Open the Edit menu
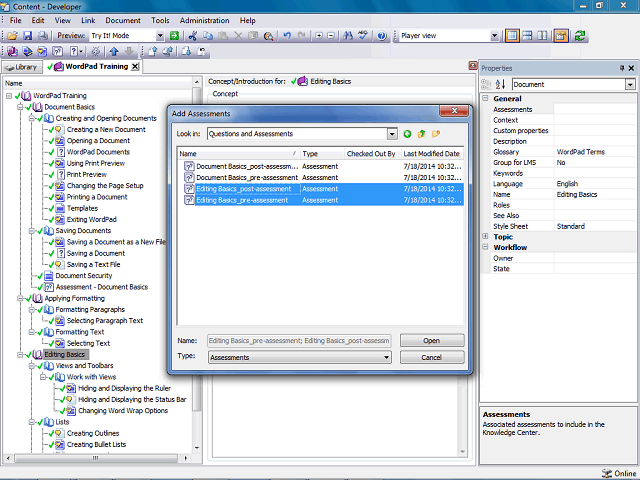The width and height of the screenshot is (640, 480). (38, 20)
